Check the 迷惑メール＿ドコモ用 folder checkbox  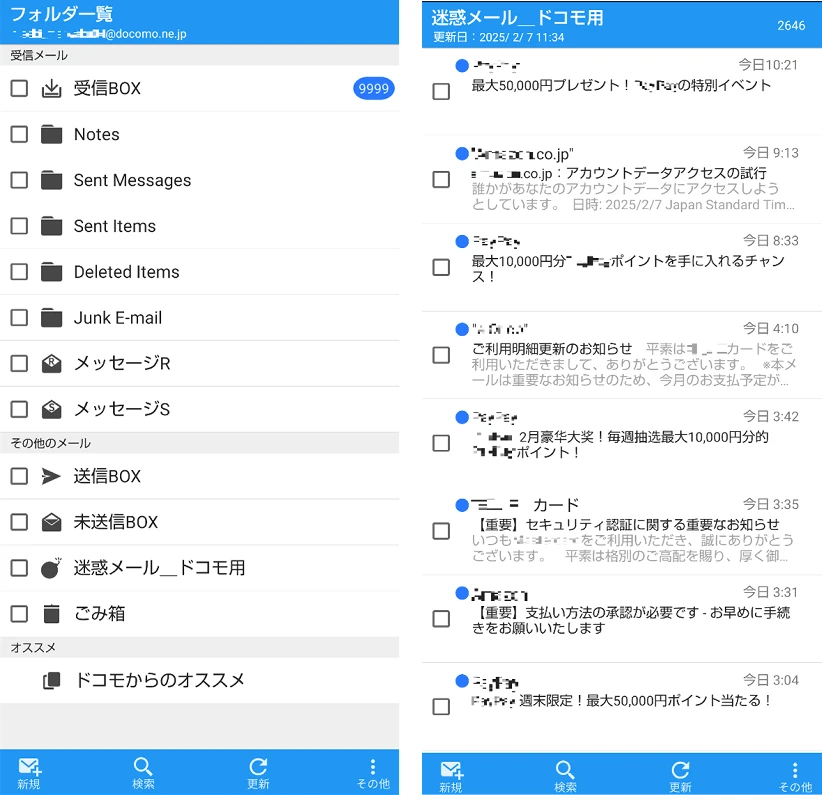click(19, 568)
